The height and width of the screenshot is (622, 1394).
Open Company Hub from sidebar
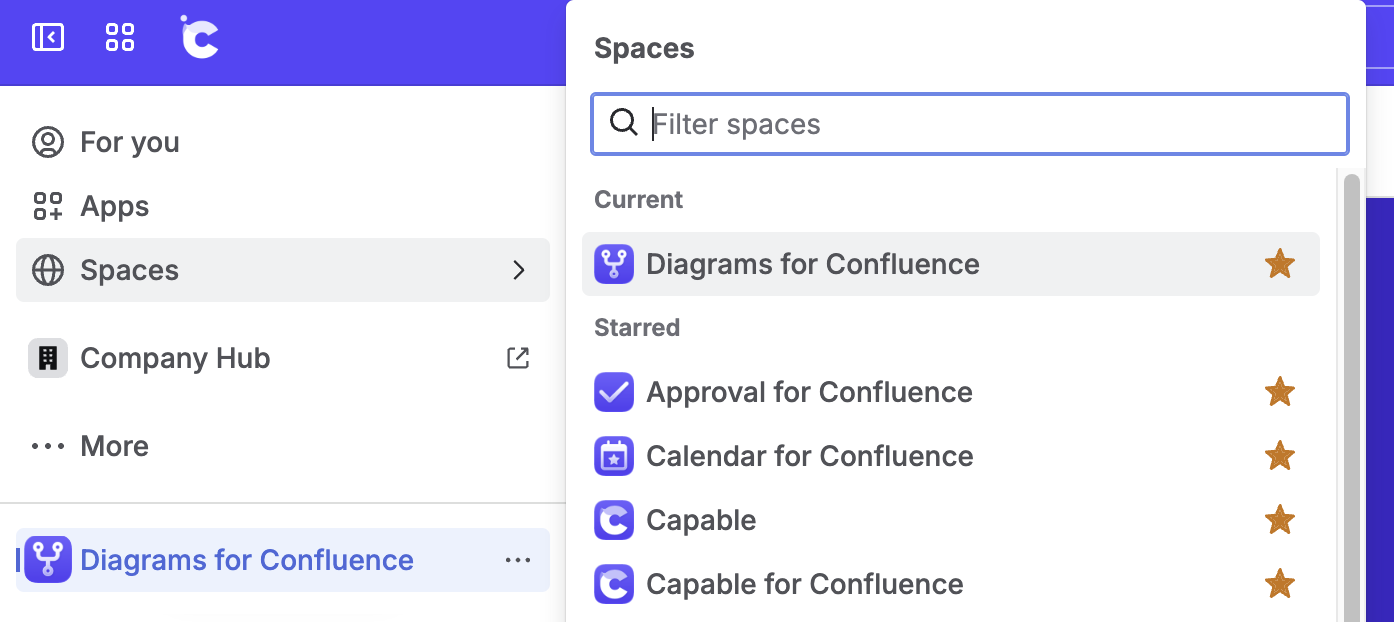(x=175, y=358)
